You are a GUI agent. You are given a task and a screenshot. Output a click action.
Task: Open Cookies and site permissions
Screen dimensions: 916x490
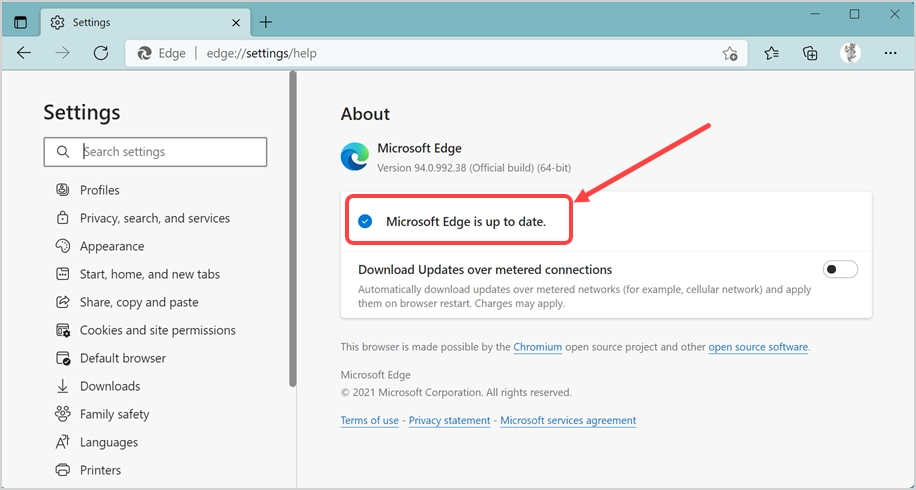157,330
